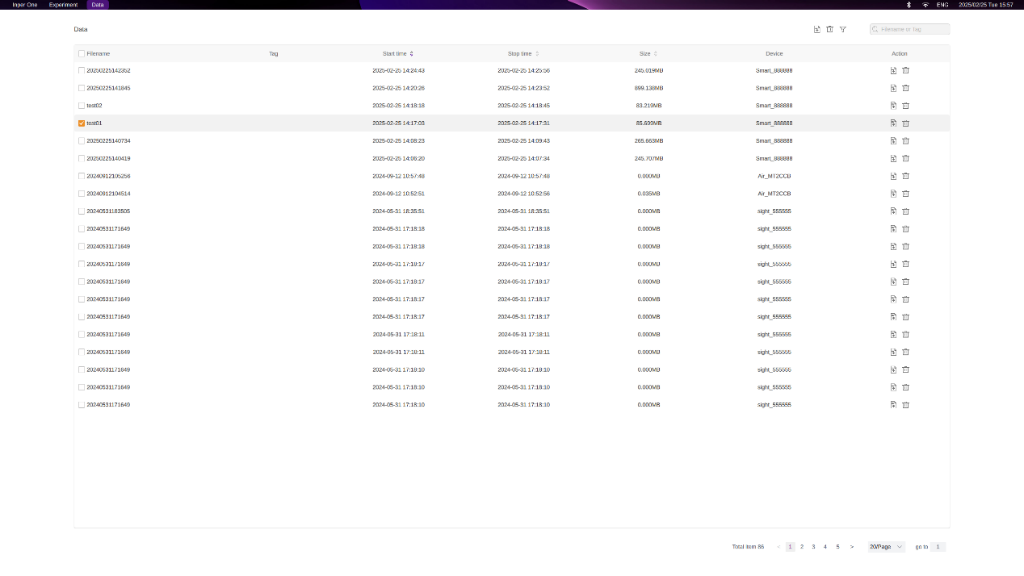Delete the test01 row using its trash icon
1024x576 pixels.
coord(906,123)
